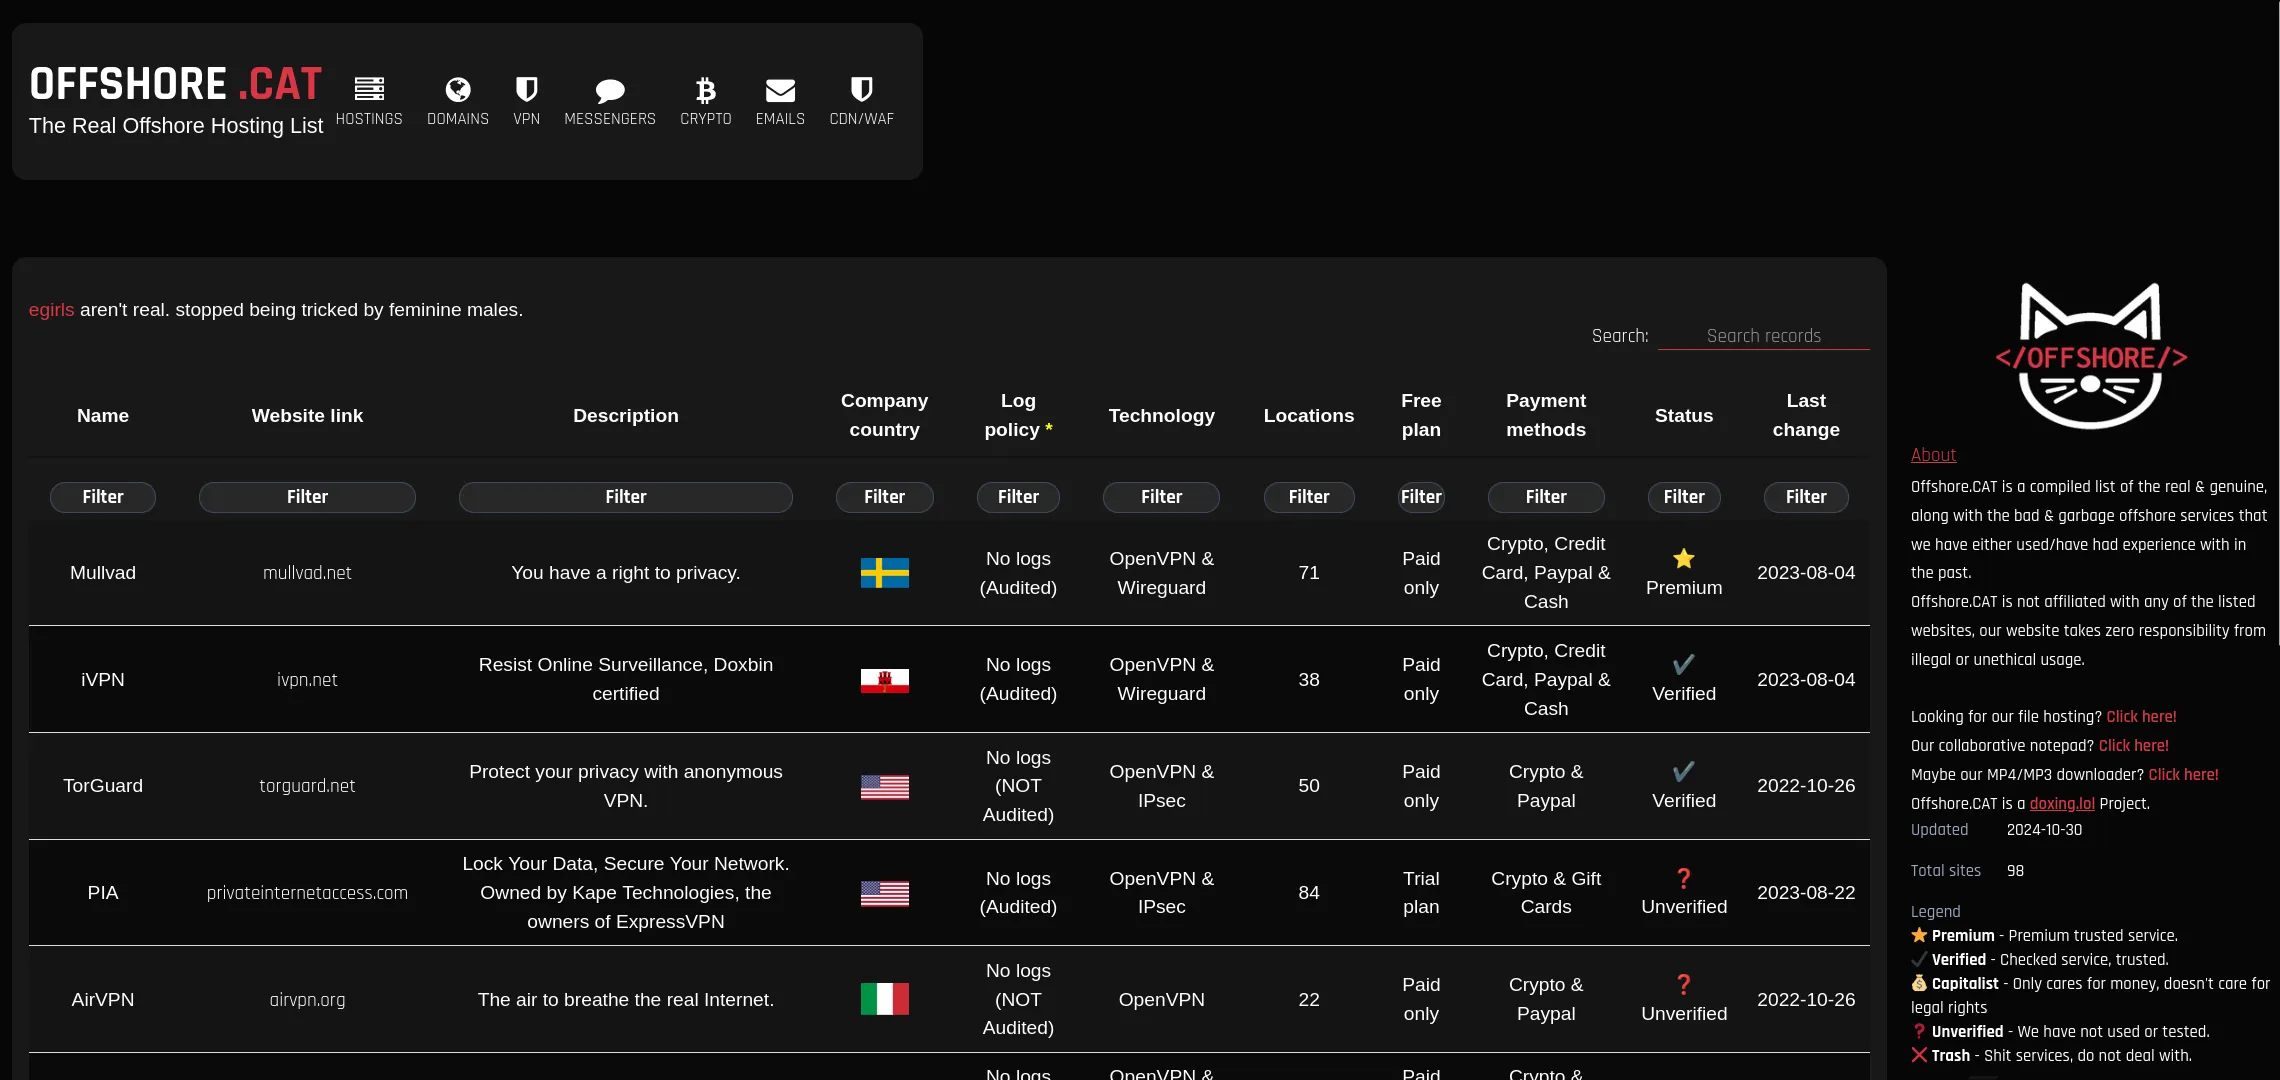Click the file hosting Click here link
The image size is (2280, 1080).
(2140, 717)
